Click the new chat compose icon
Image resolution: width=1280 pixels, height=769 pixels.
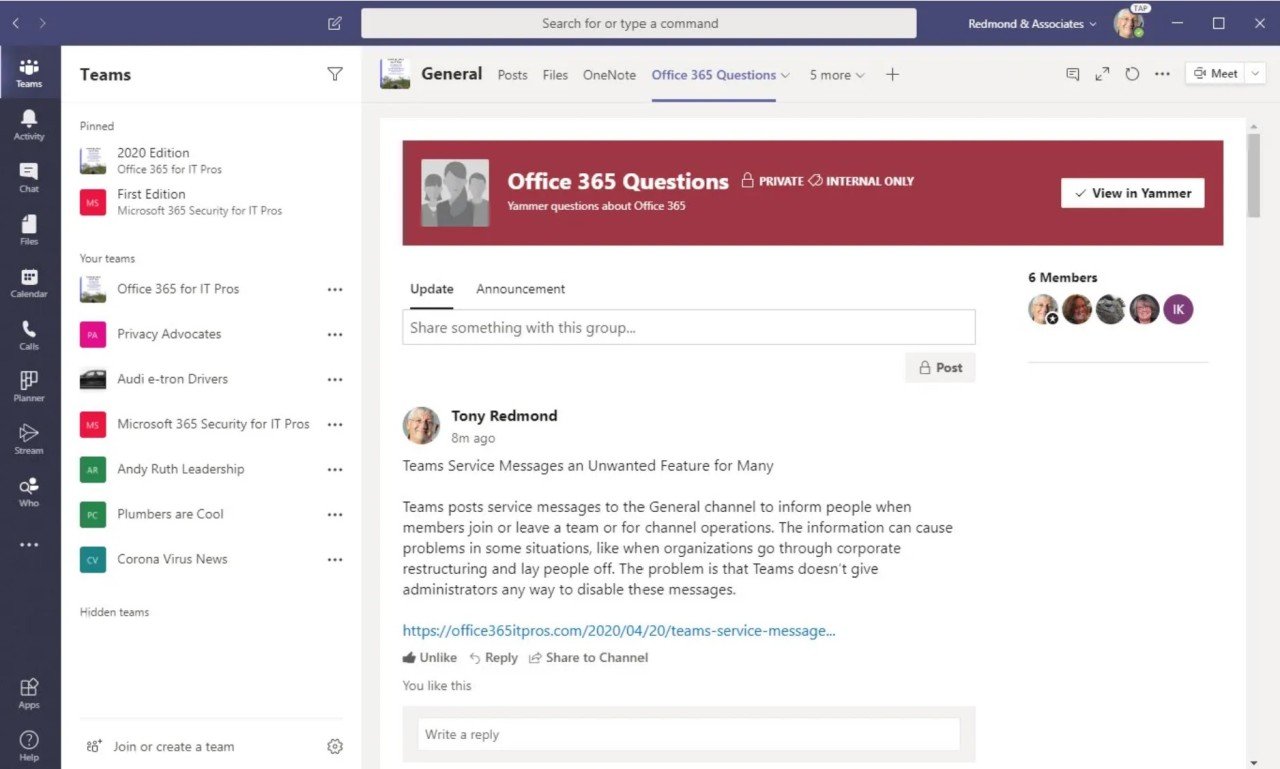334,23
